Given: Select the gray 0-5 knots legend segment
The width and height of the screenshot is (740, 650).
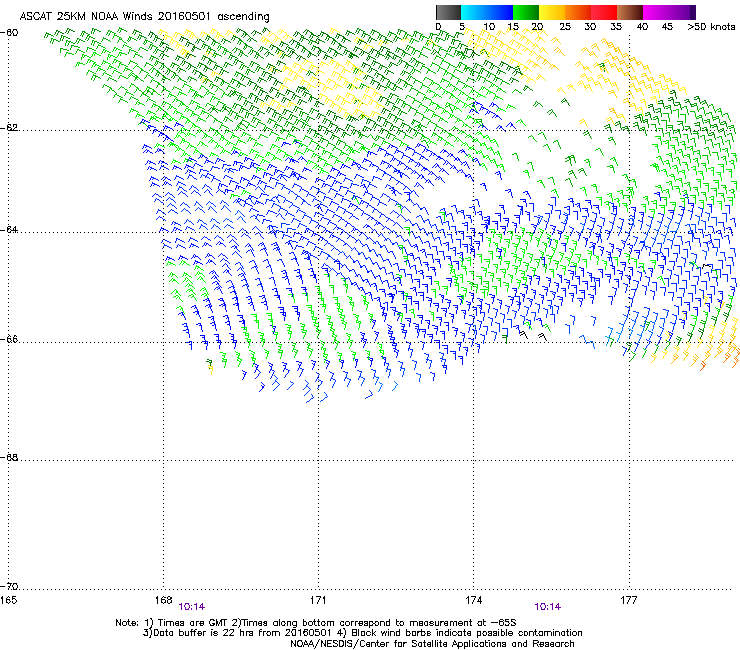Looking at the screenshot, I should click(x=448, y=12).
